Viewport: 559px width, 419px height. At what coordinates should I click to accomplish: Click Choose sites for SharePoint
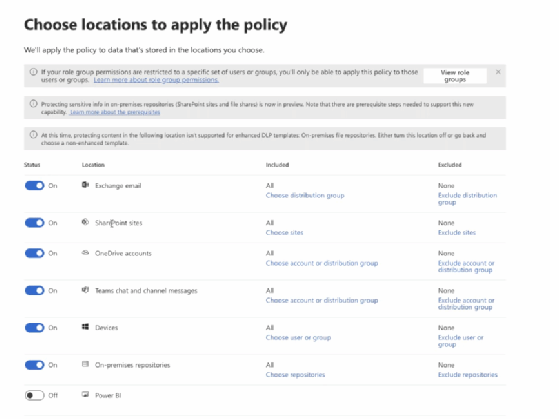point(284,233)
